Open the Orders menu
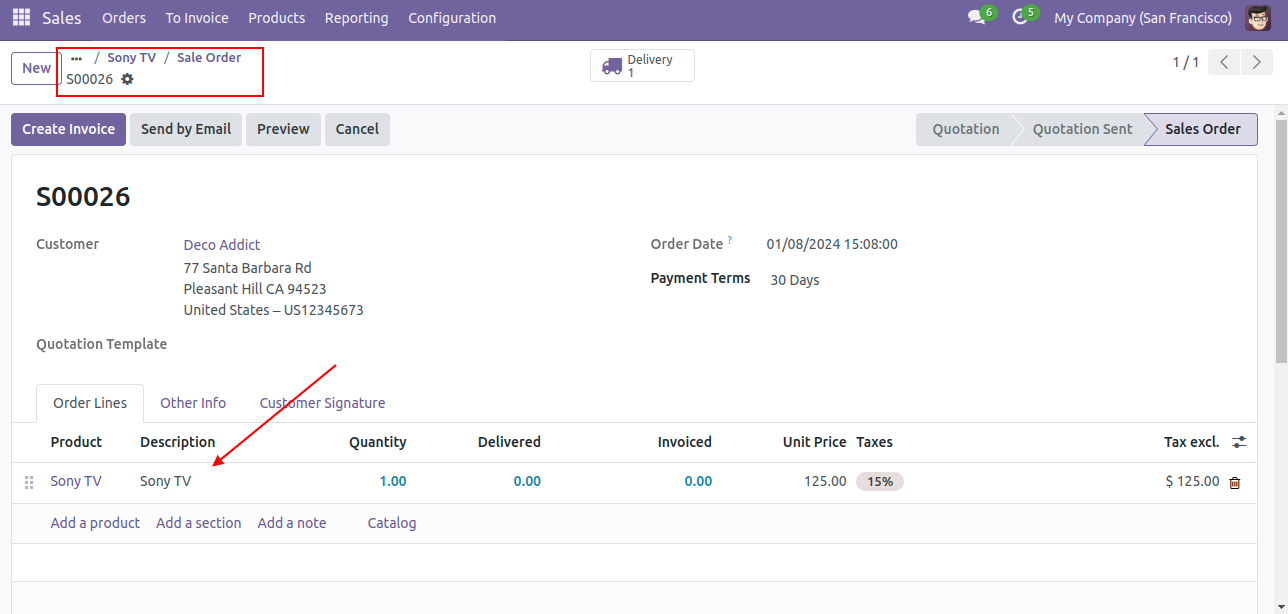 pyautogui.click(x=124, y=18)
